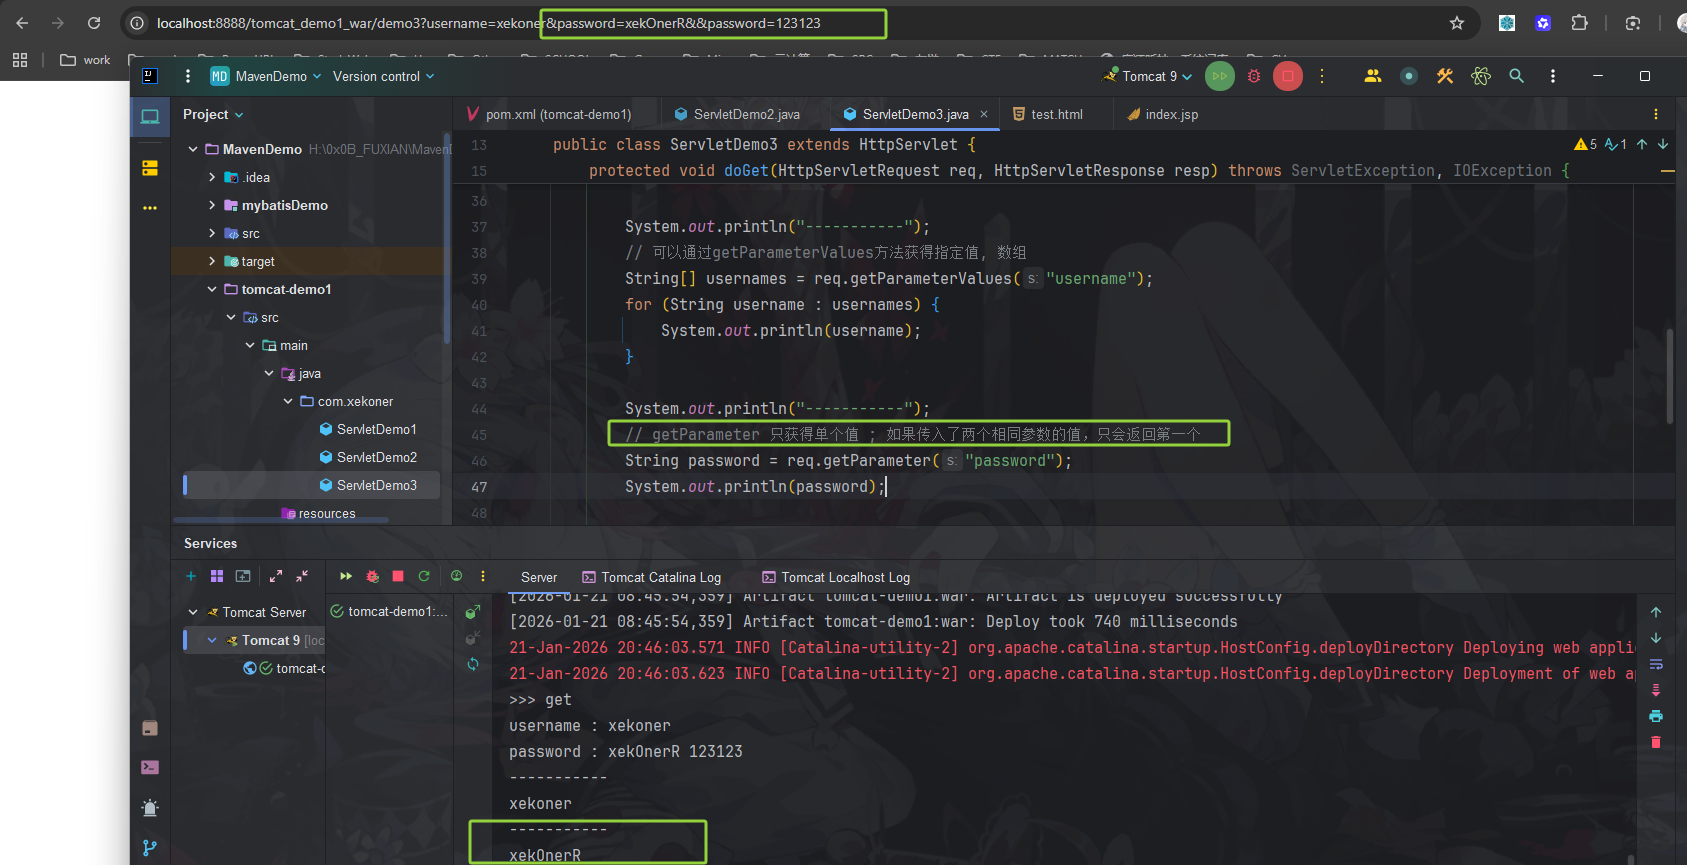This screenshot has height=865, width=1687.
Task: Click the browser Back arrow
Action: click(22, 23)
